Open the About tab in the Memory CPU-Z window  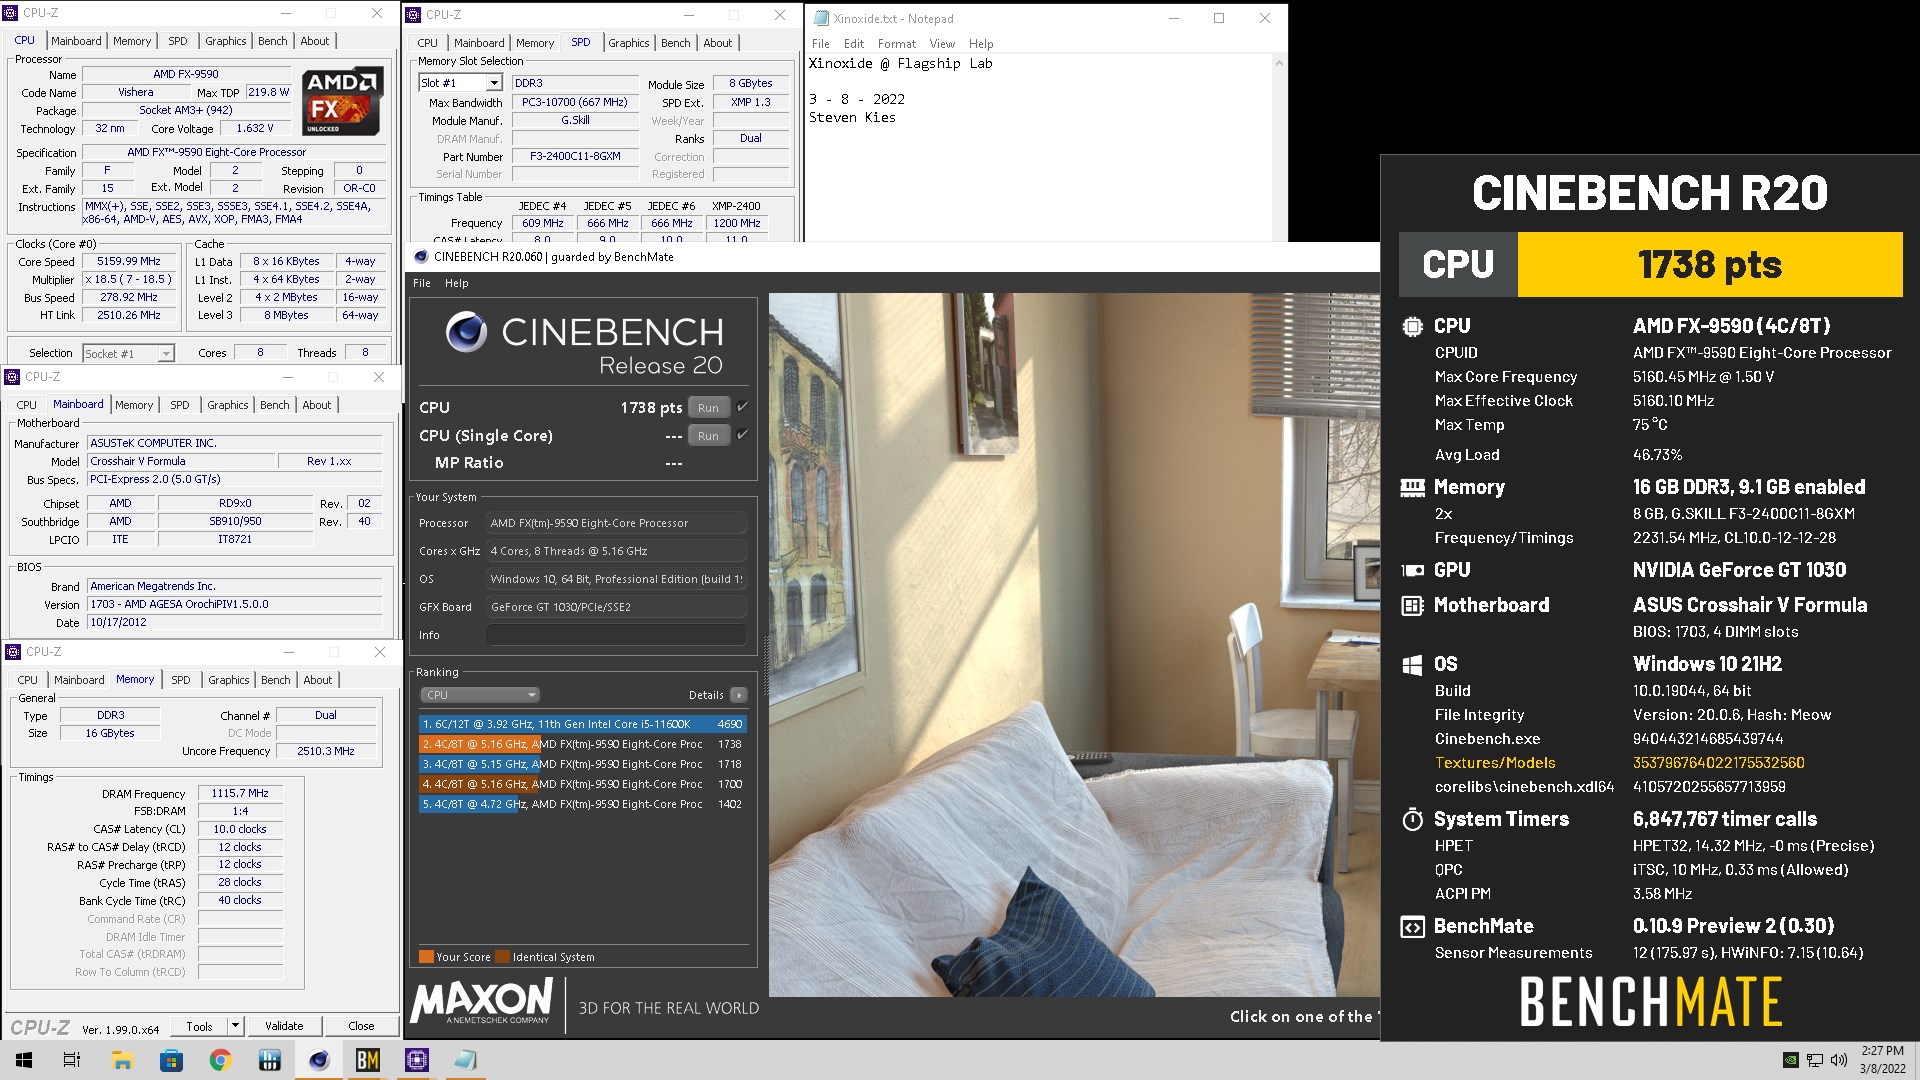tap(318, 680)
